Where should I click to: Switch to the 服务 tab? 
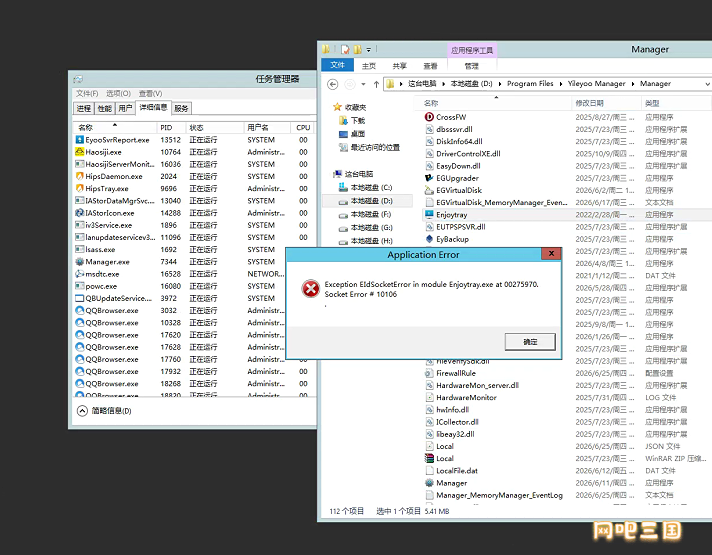181,109
